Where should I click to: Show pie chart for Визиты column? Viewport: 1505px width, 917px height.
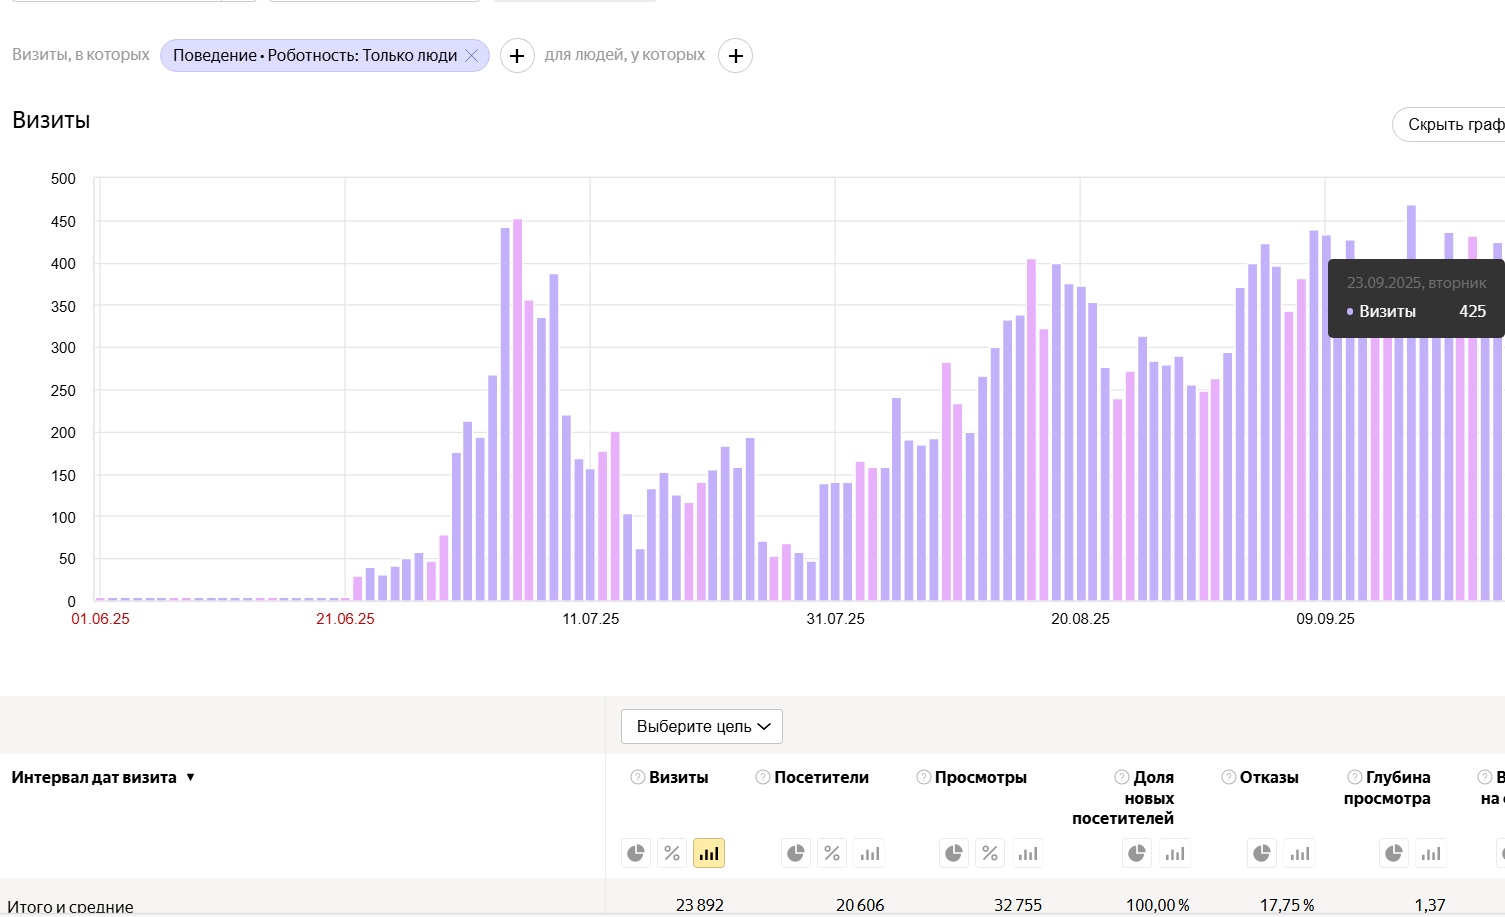coord(636,853)
